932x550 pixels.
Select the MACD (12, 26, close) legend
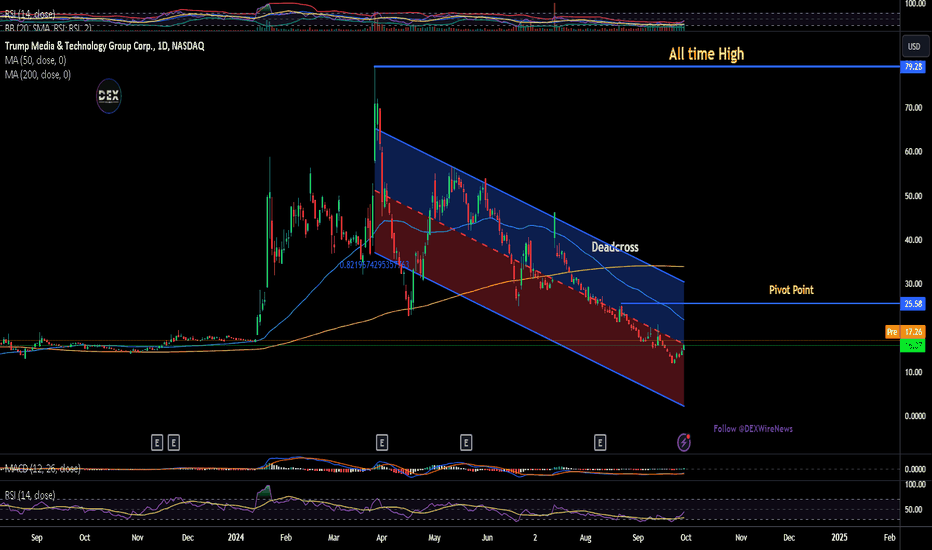(43, 469)
